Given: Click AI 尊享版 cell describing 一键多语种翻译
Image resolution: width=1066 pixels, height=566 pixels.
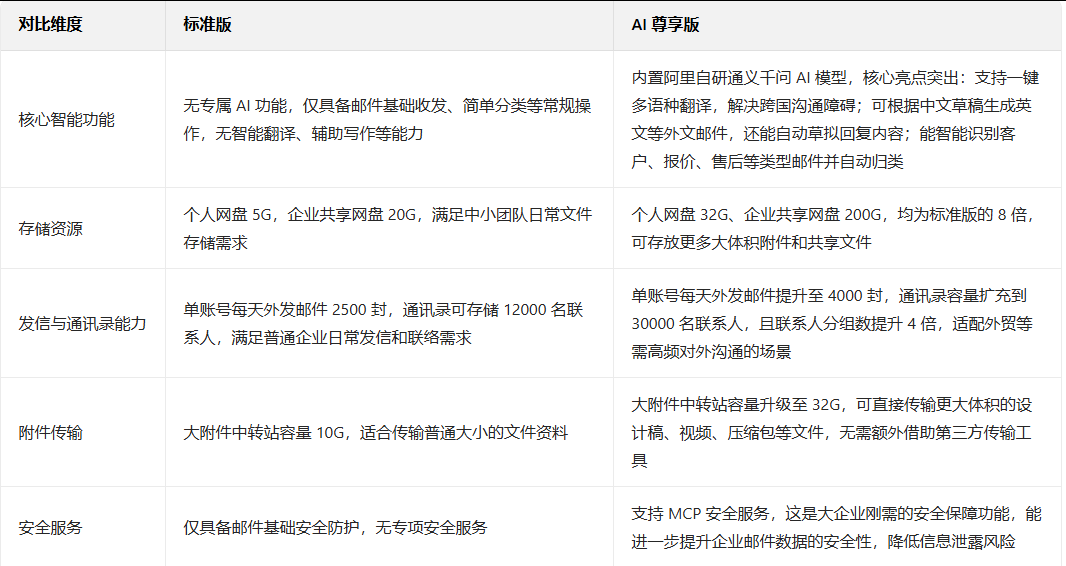Looking at the screenshot, I should coord(836,120).
